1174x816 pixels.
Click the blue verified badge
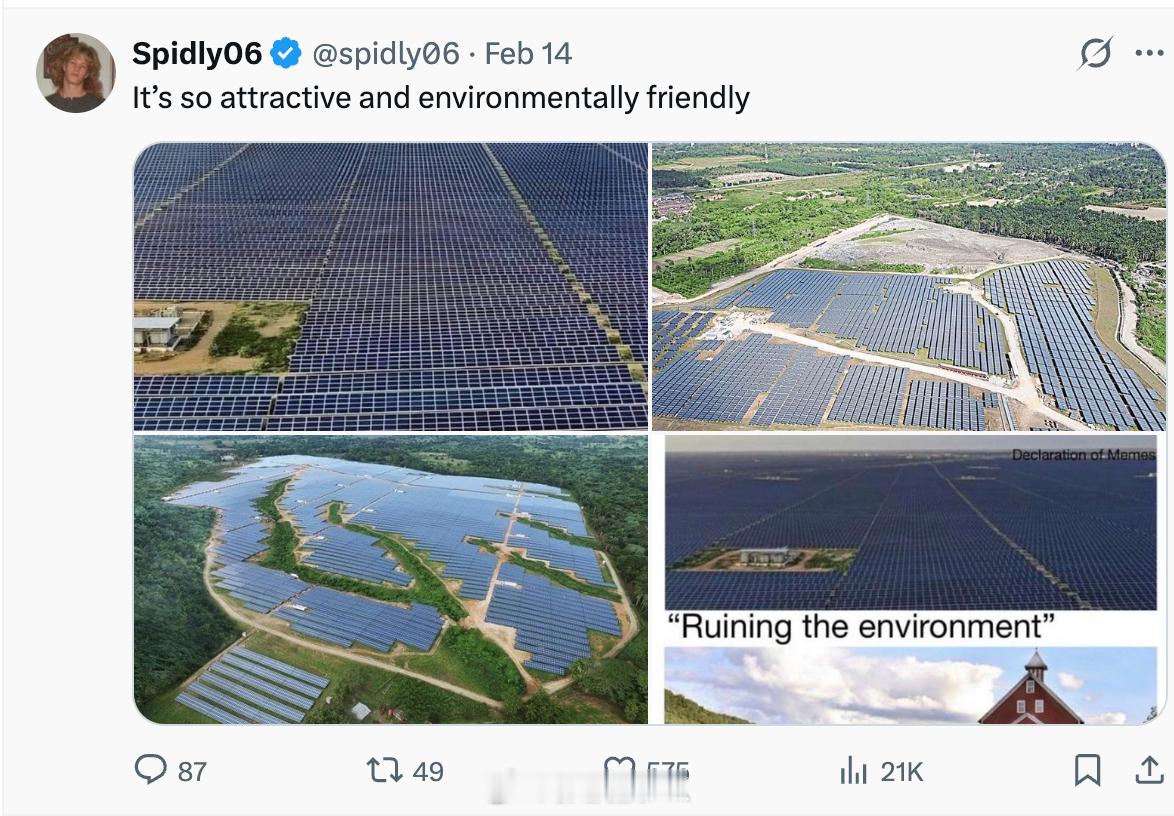[x=287, y=54]
